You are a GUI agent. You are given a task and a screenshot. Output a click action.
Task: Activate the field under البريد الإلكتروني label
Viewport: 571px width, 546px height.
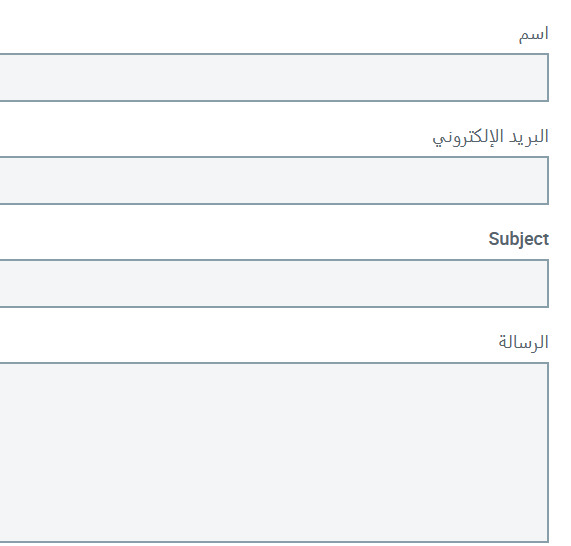click(x=274, y=180)
